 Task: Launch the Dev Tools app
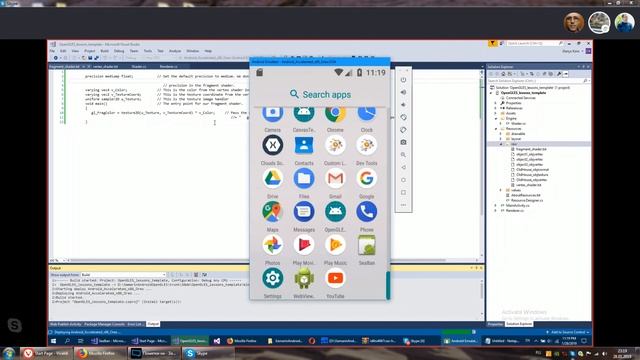367,145
